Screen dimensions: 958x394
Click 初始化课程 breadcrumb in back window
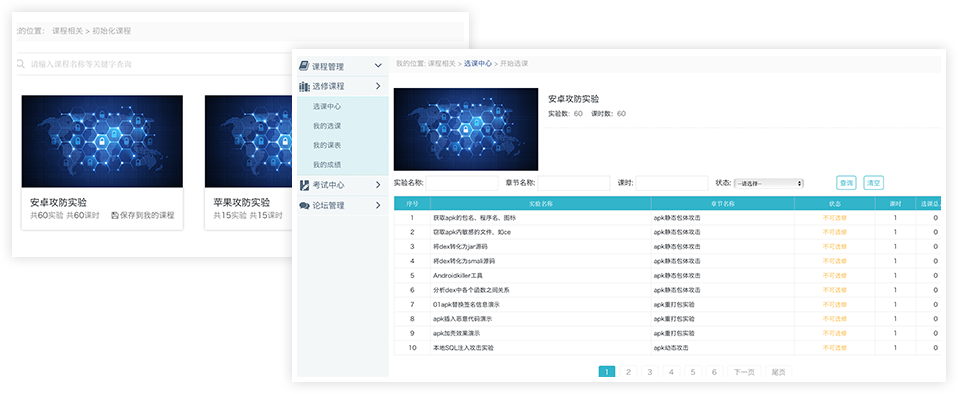(x=111, y=31)
